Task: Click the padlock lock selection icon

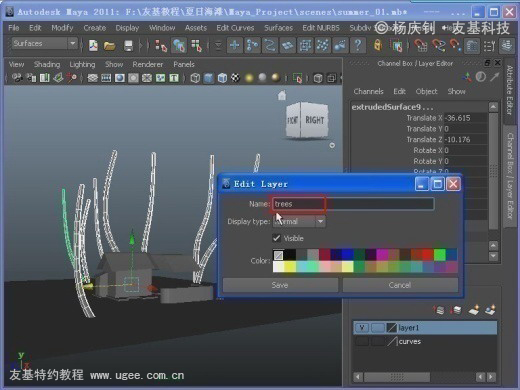Action: [x=378, y=45]
